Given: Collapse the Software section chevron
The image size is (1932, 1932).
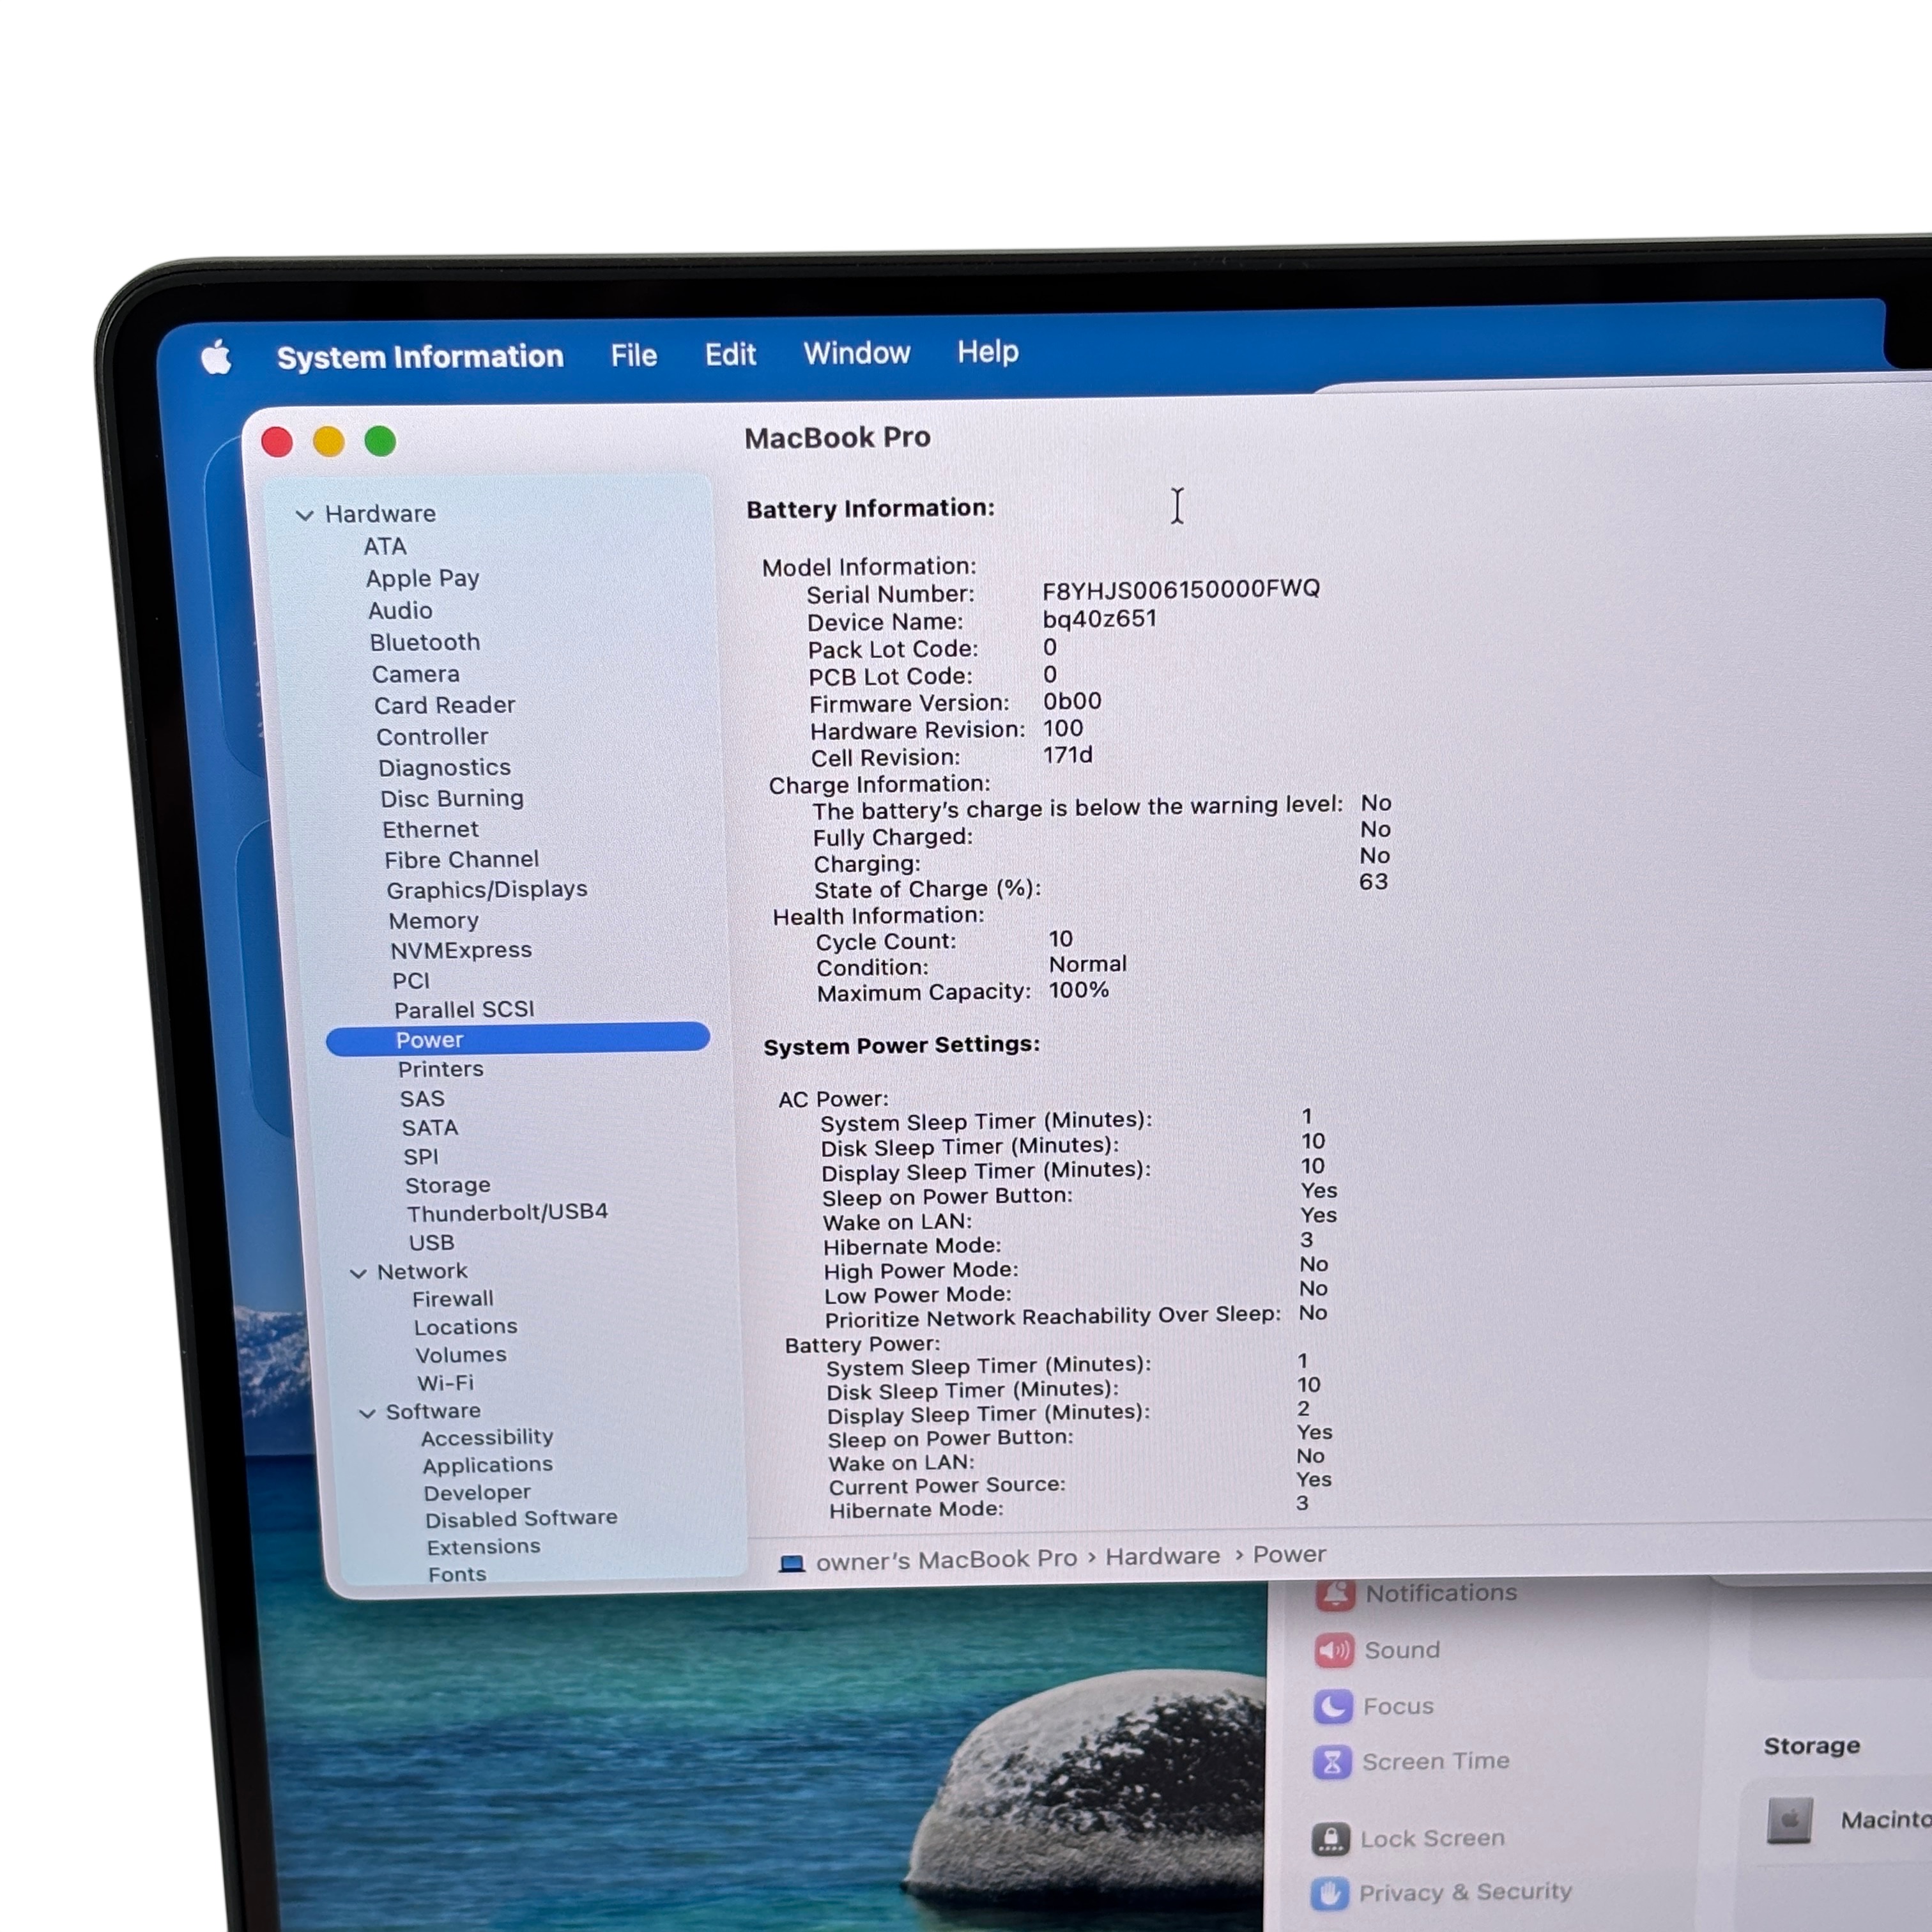Looking at the screenshot, I should [x=367, y=1413].
